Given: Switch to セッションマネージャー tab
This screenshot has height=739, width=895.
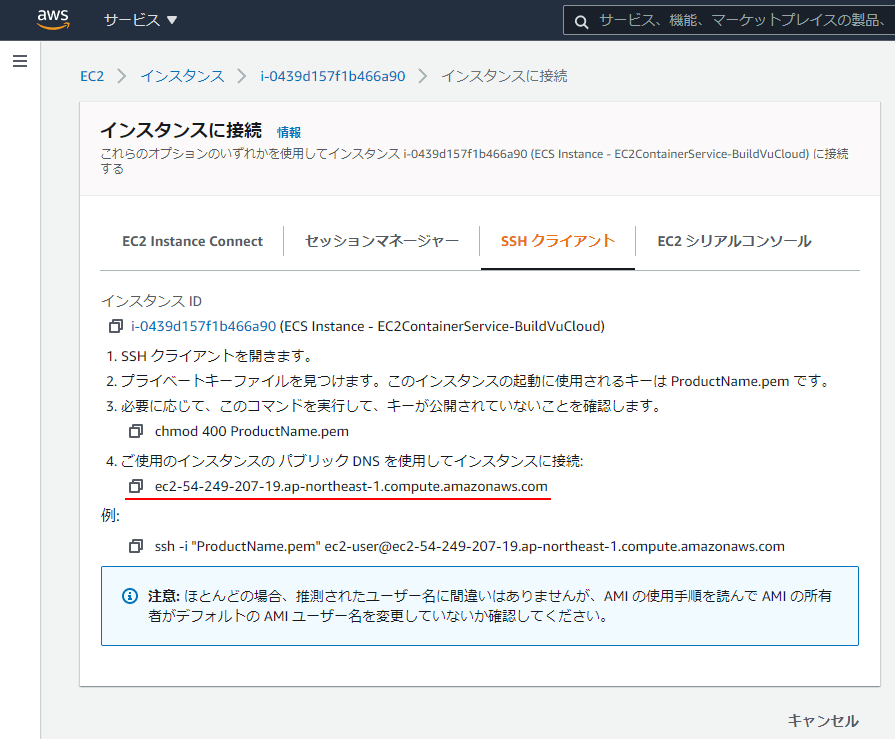Looking at the screenshot, I should pos(382,241).
